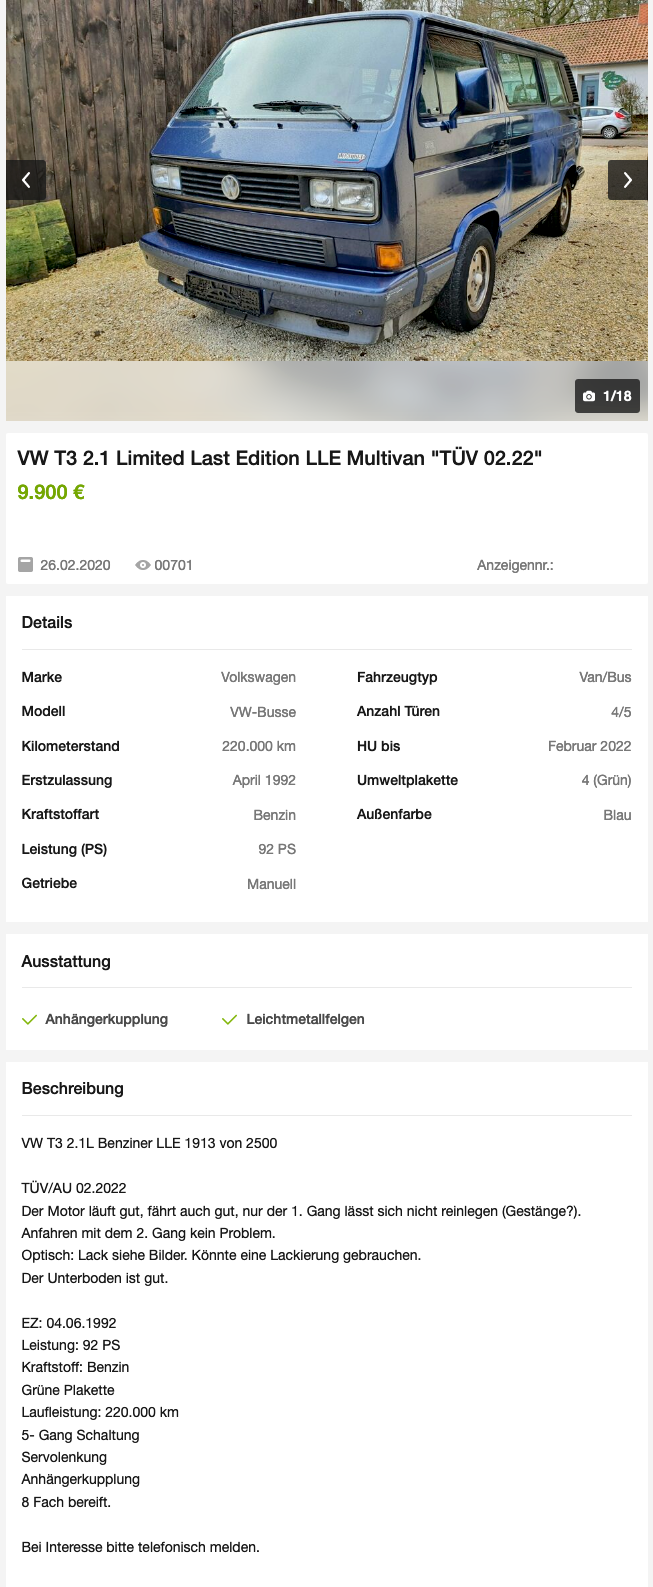Click the view count 00701

pyautogui.click(x=173, y=565)
